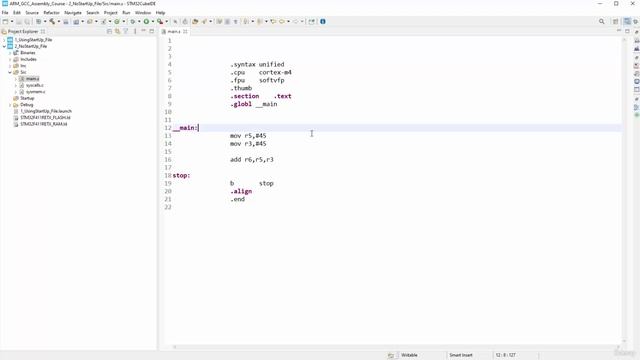
Task: Select sysmem.c in the project tree
Action: 36,92
